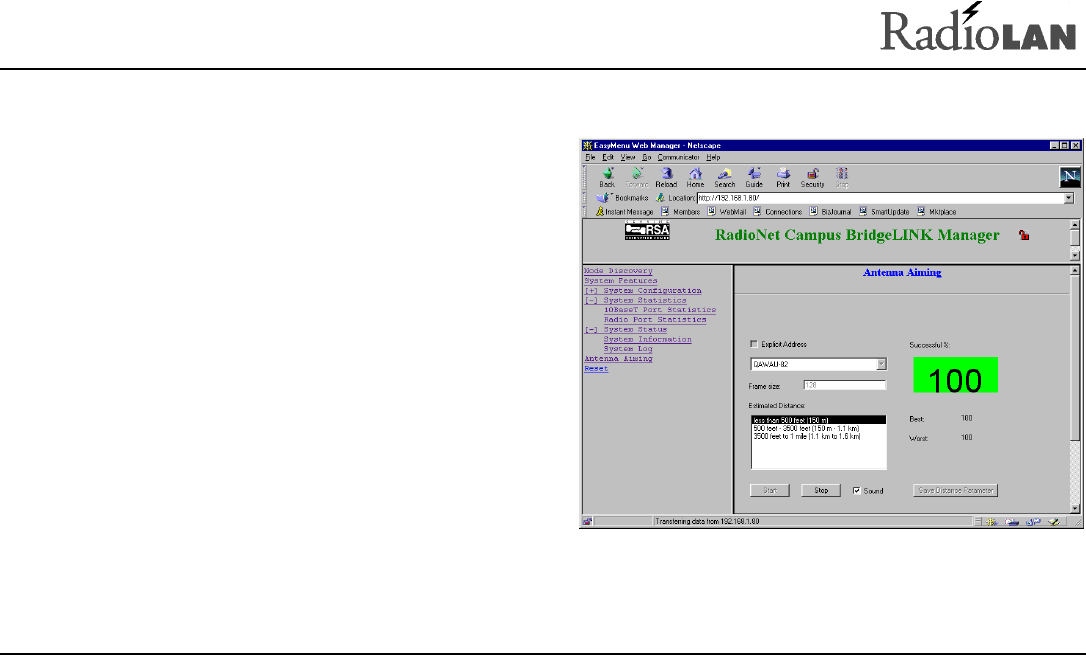Open Mktplace personal toolbar item
Viewport: 1086px width, 655px height.
tap(936, 212)
